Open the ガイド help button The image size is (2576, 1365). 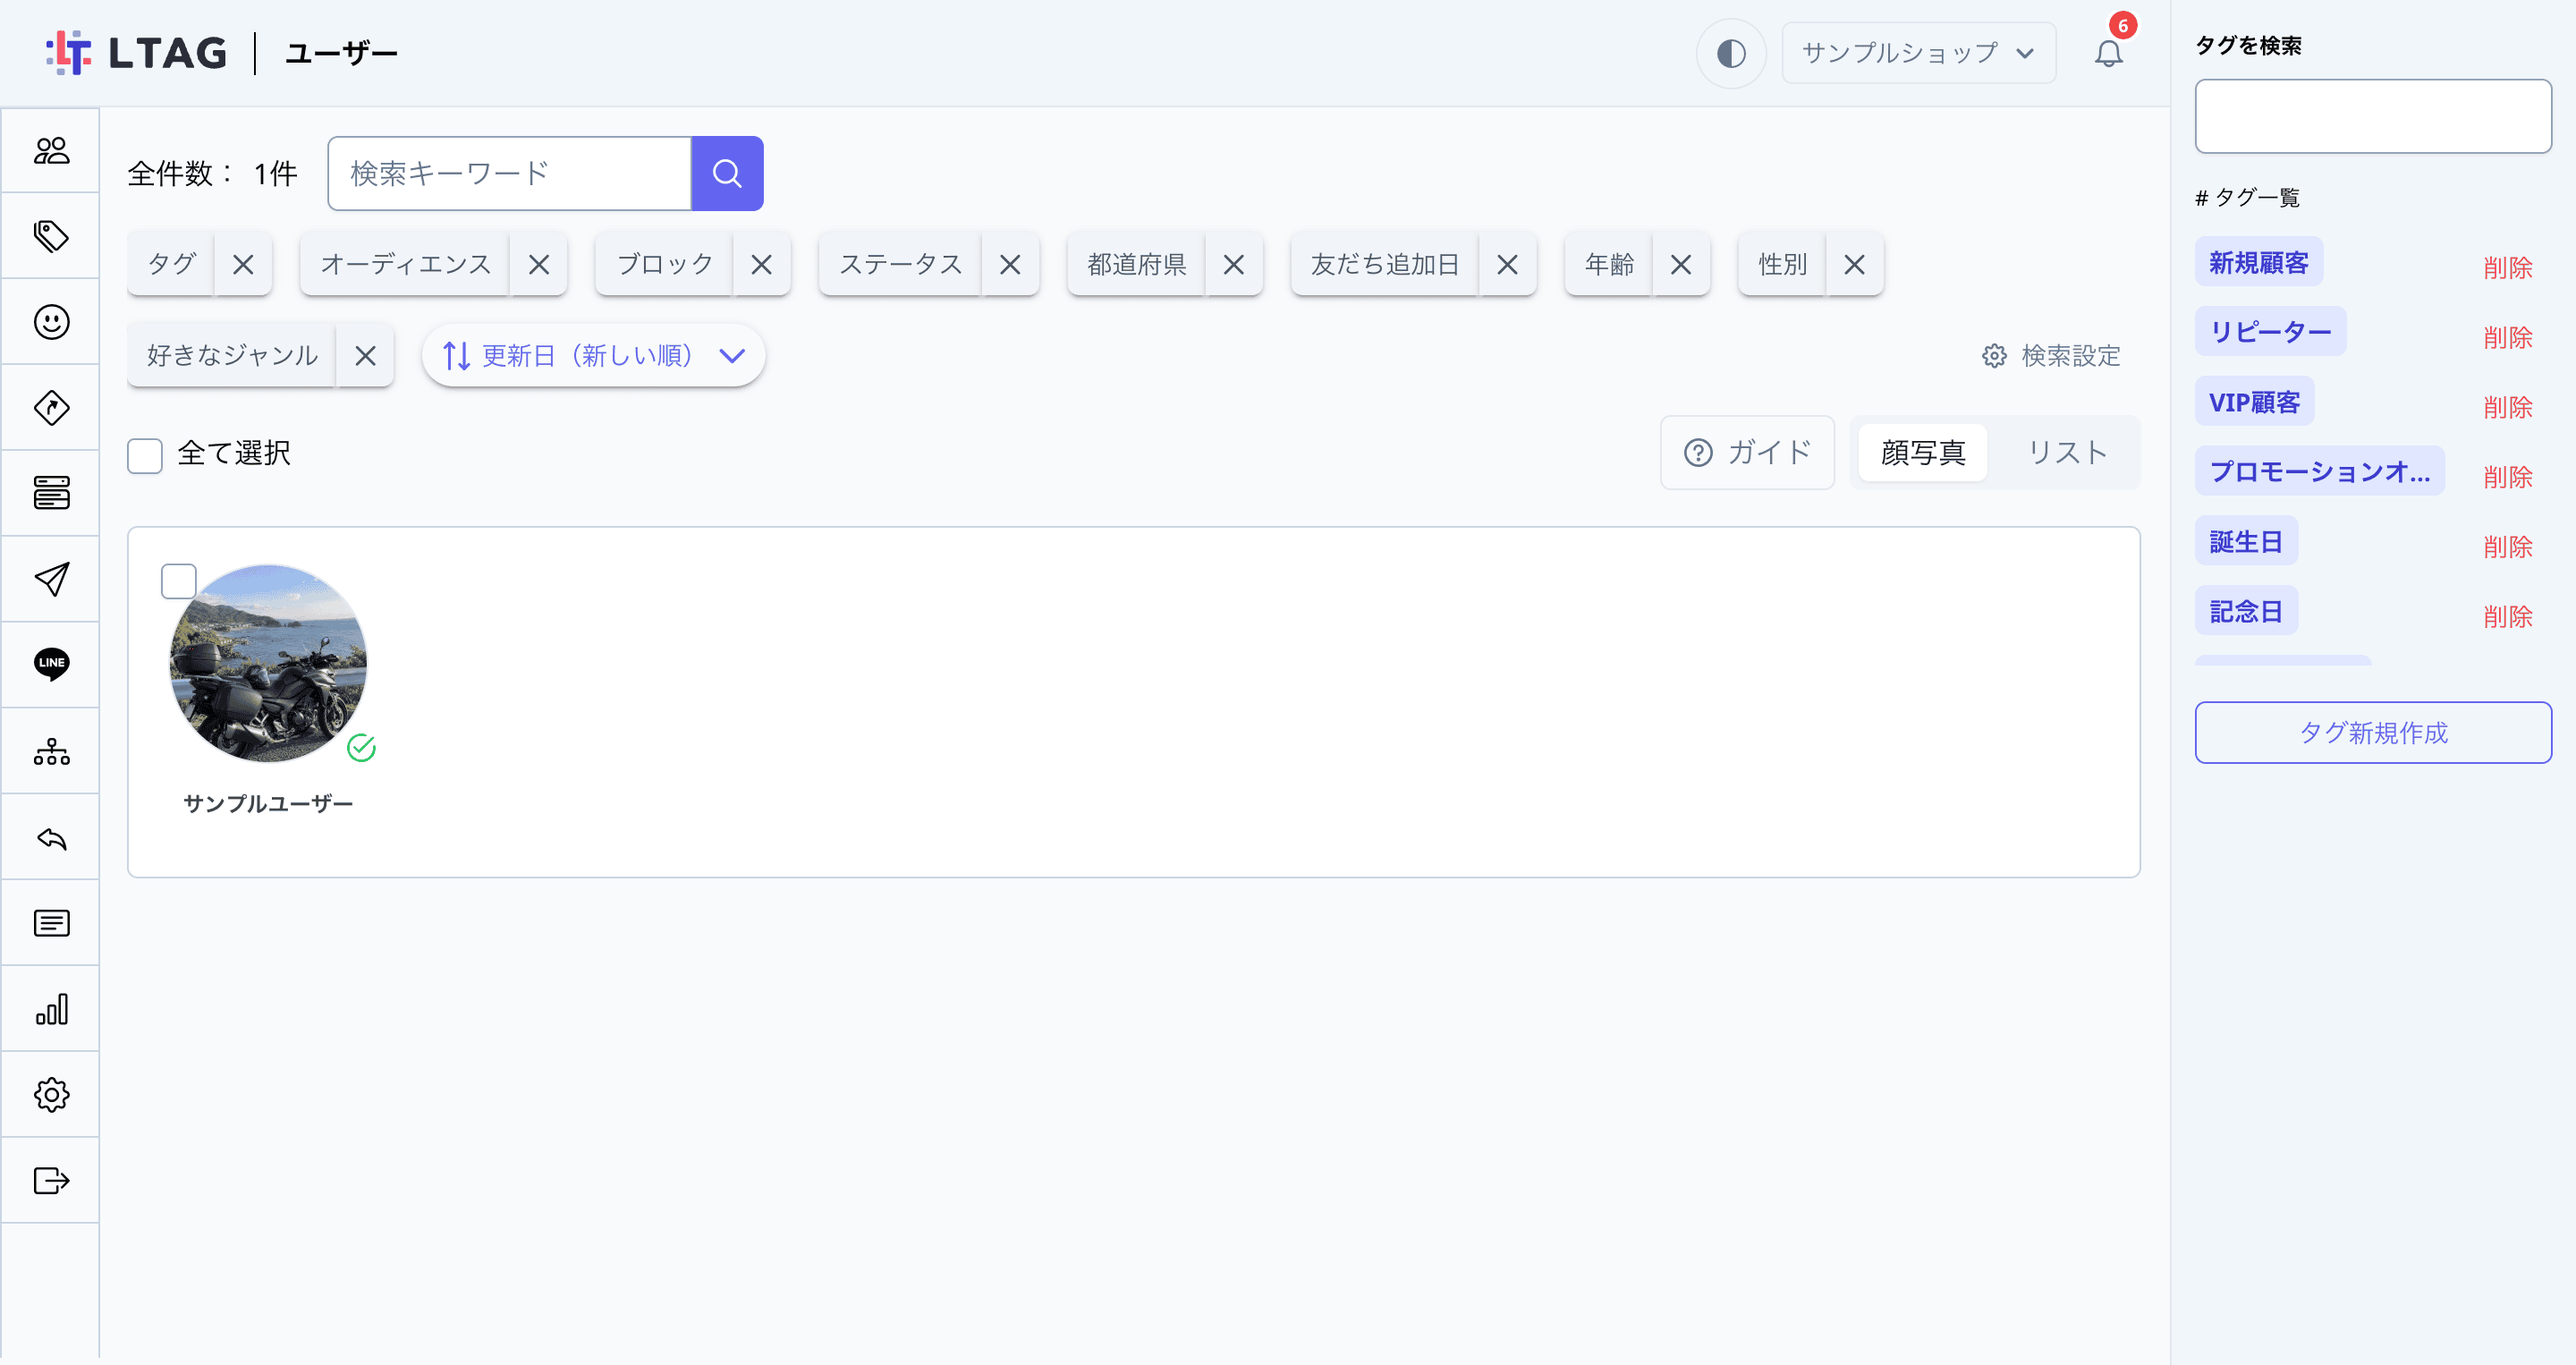click(x=1747, y=453)
